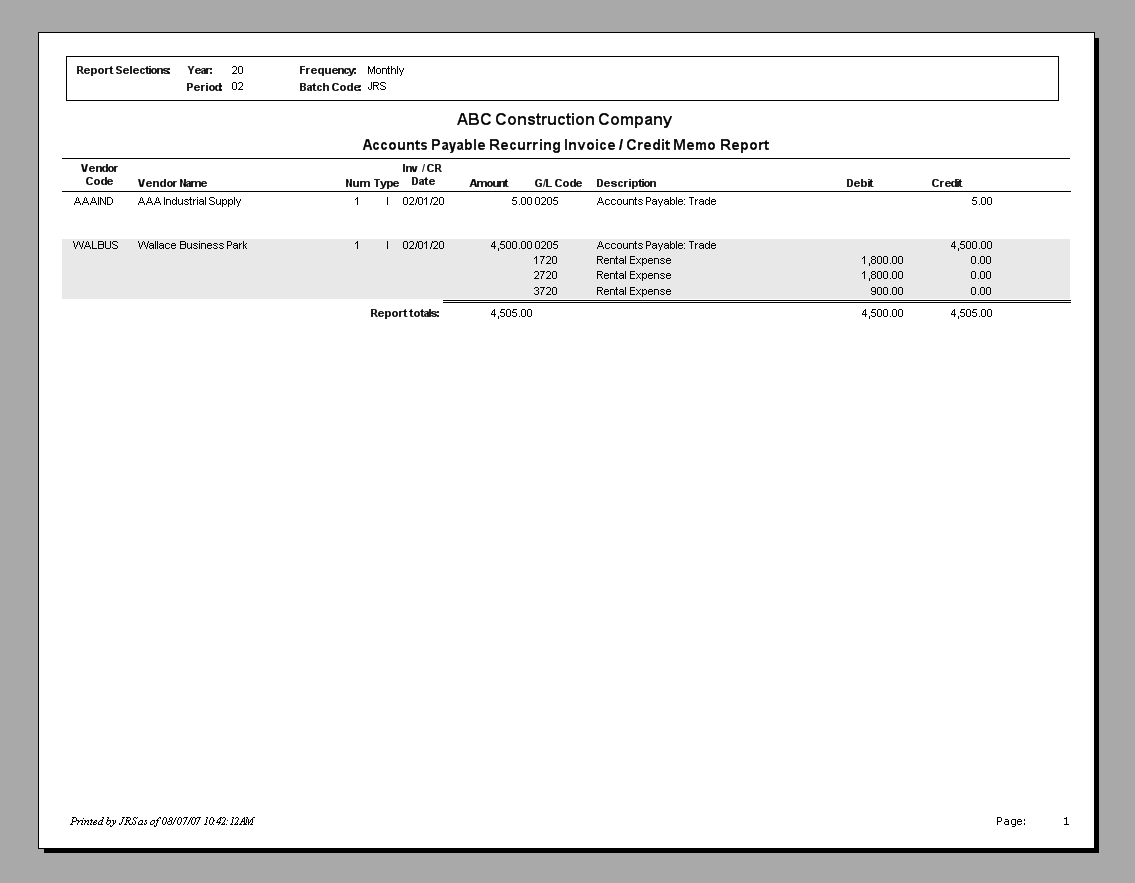Viewport: 1135px width, 883px height.
Task: Click Rental Expense description for code 3720
Action: [x=634, y=291]
